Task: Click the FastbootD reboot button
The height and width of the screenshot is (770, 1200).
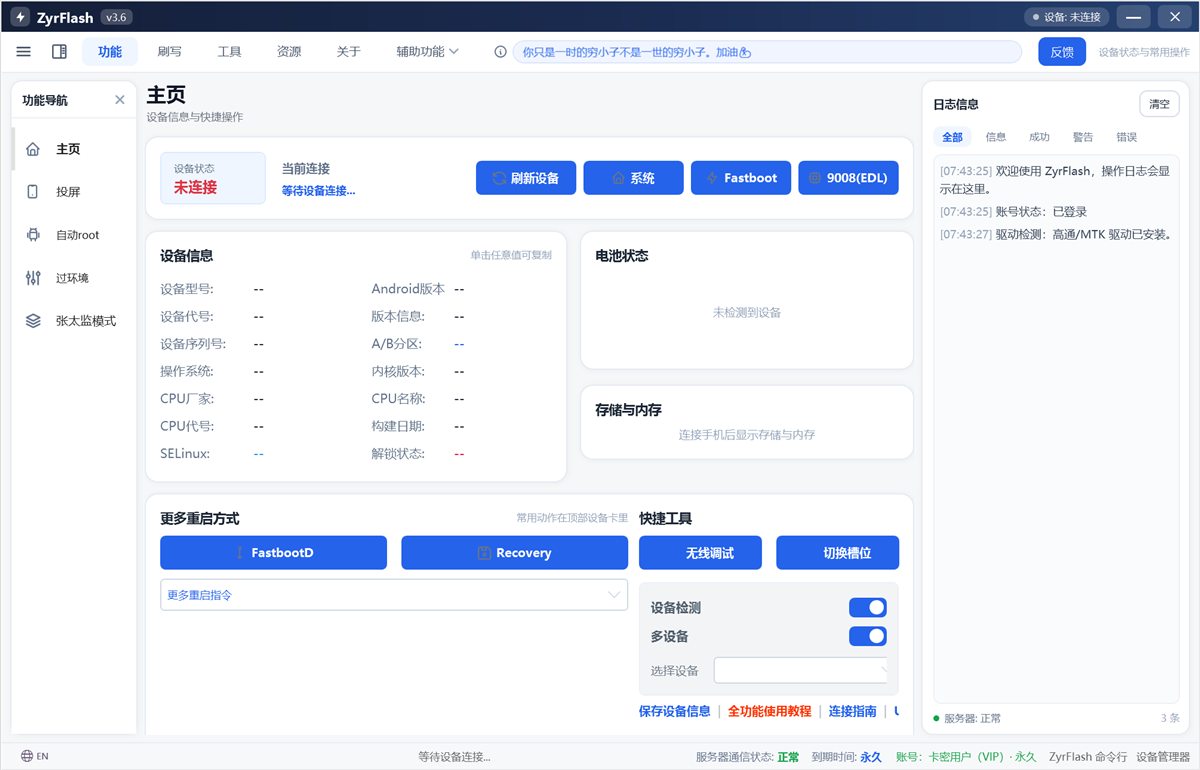Action: coord(273,552)
